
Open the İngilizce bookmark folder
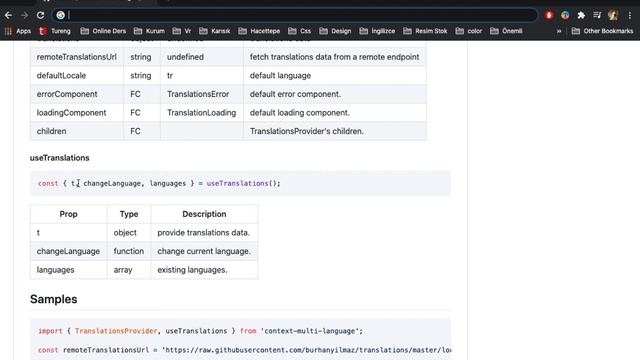[377, 31]
